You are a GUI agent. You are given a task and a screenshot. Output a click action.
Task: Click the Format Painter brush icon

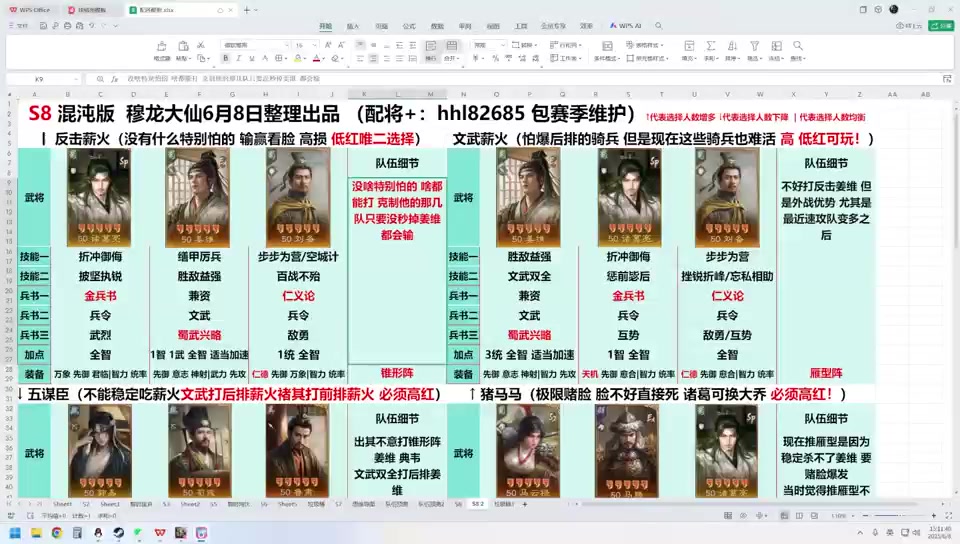162,46
